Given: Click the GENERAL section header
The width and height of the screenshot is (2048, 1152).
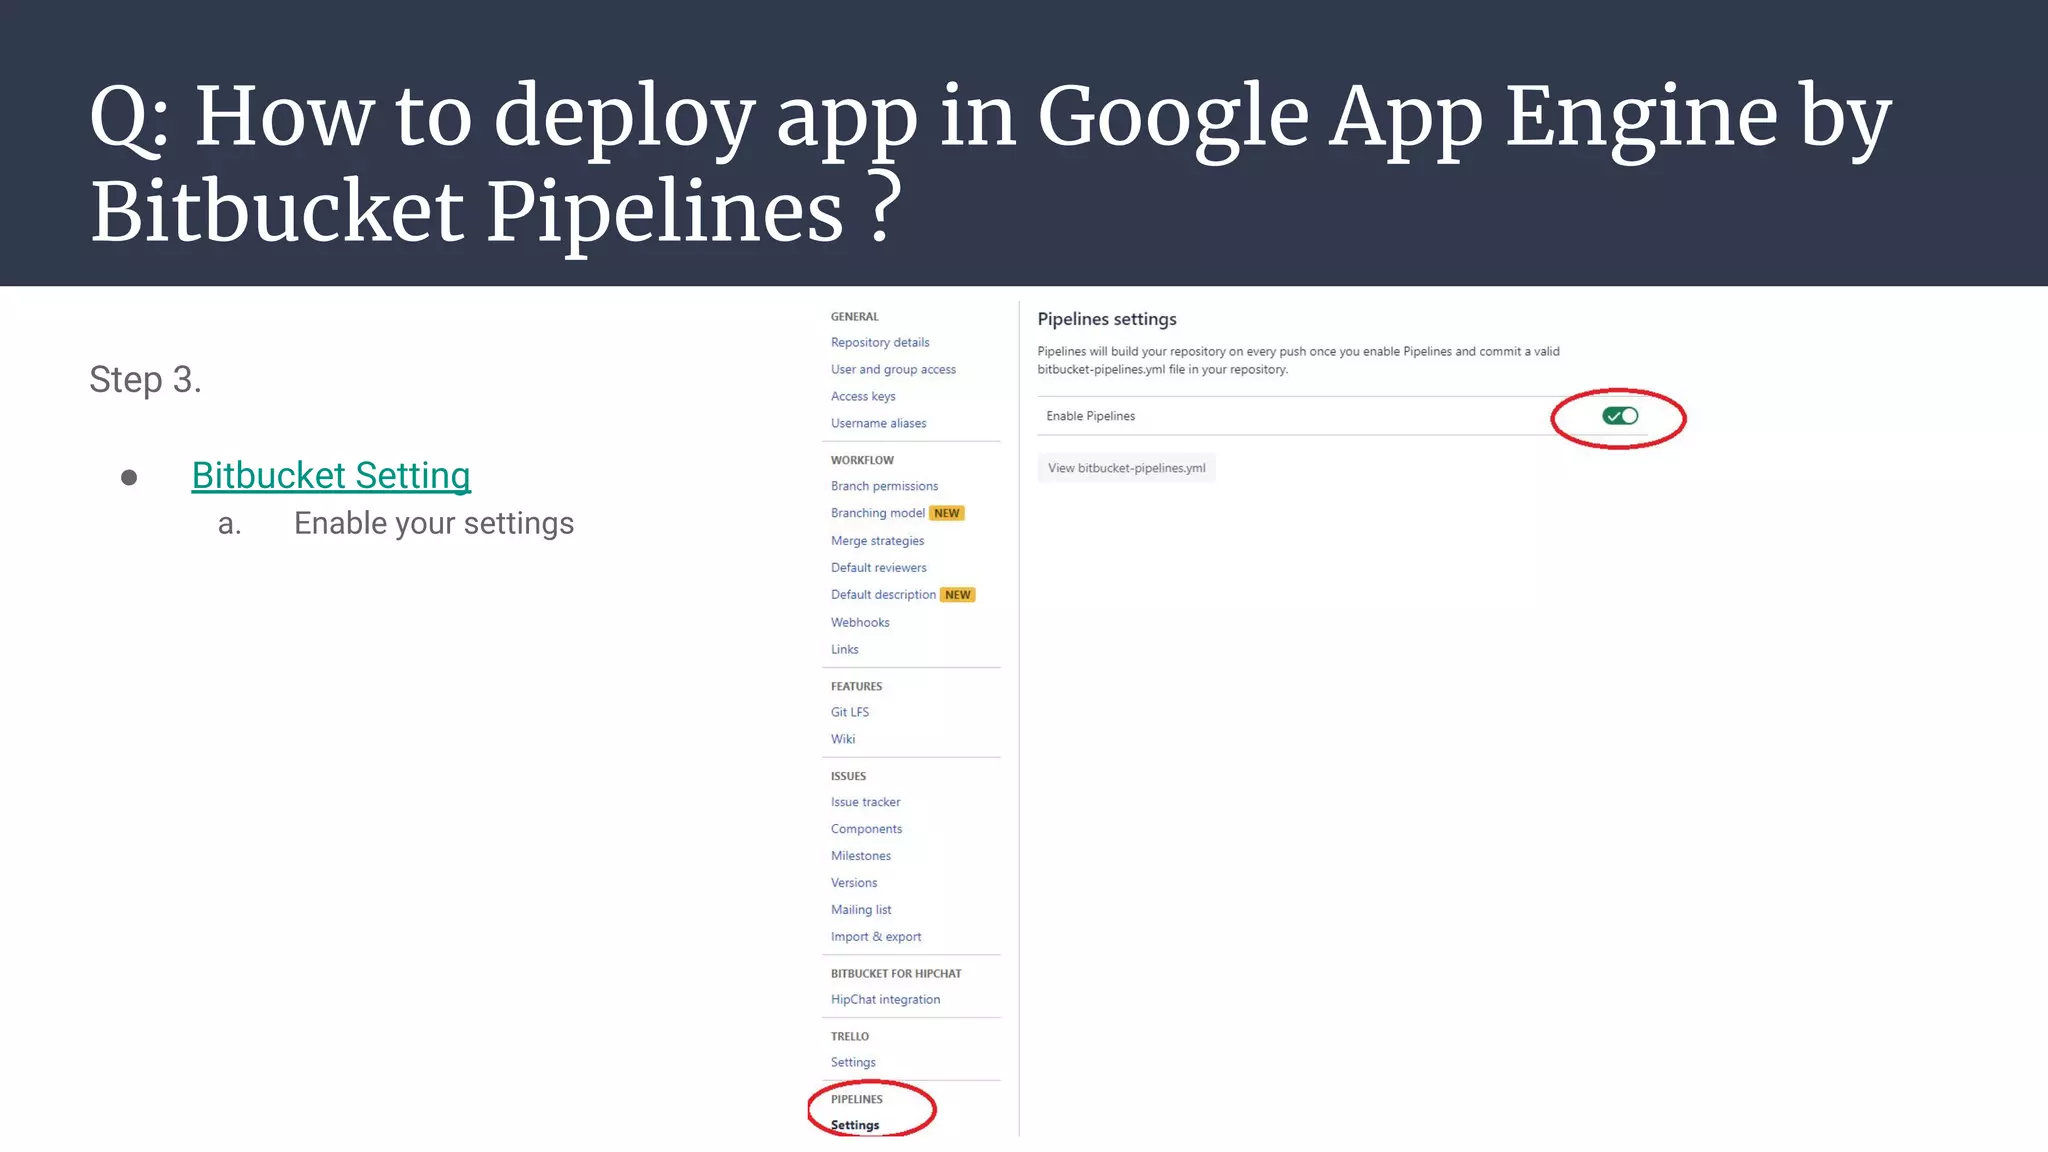Looking at the screenshot, I should tap(854, 317).
